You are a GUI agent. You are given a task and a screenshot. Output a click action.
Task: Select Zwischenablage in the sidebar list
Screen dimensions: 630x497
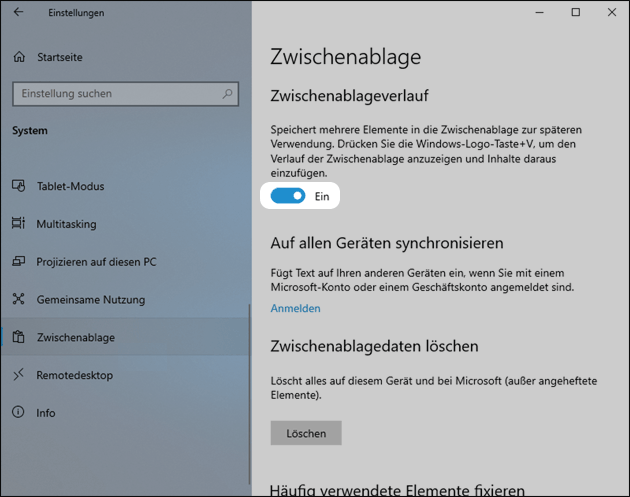click(x=75, y=338)
